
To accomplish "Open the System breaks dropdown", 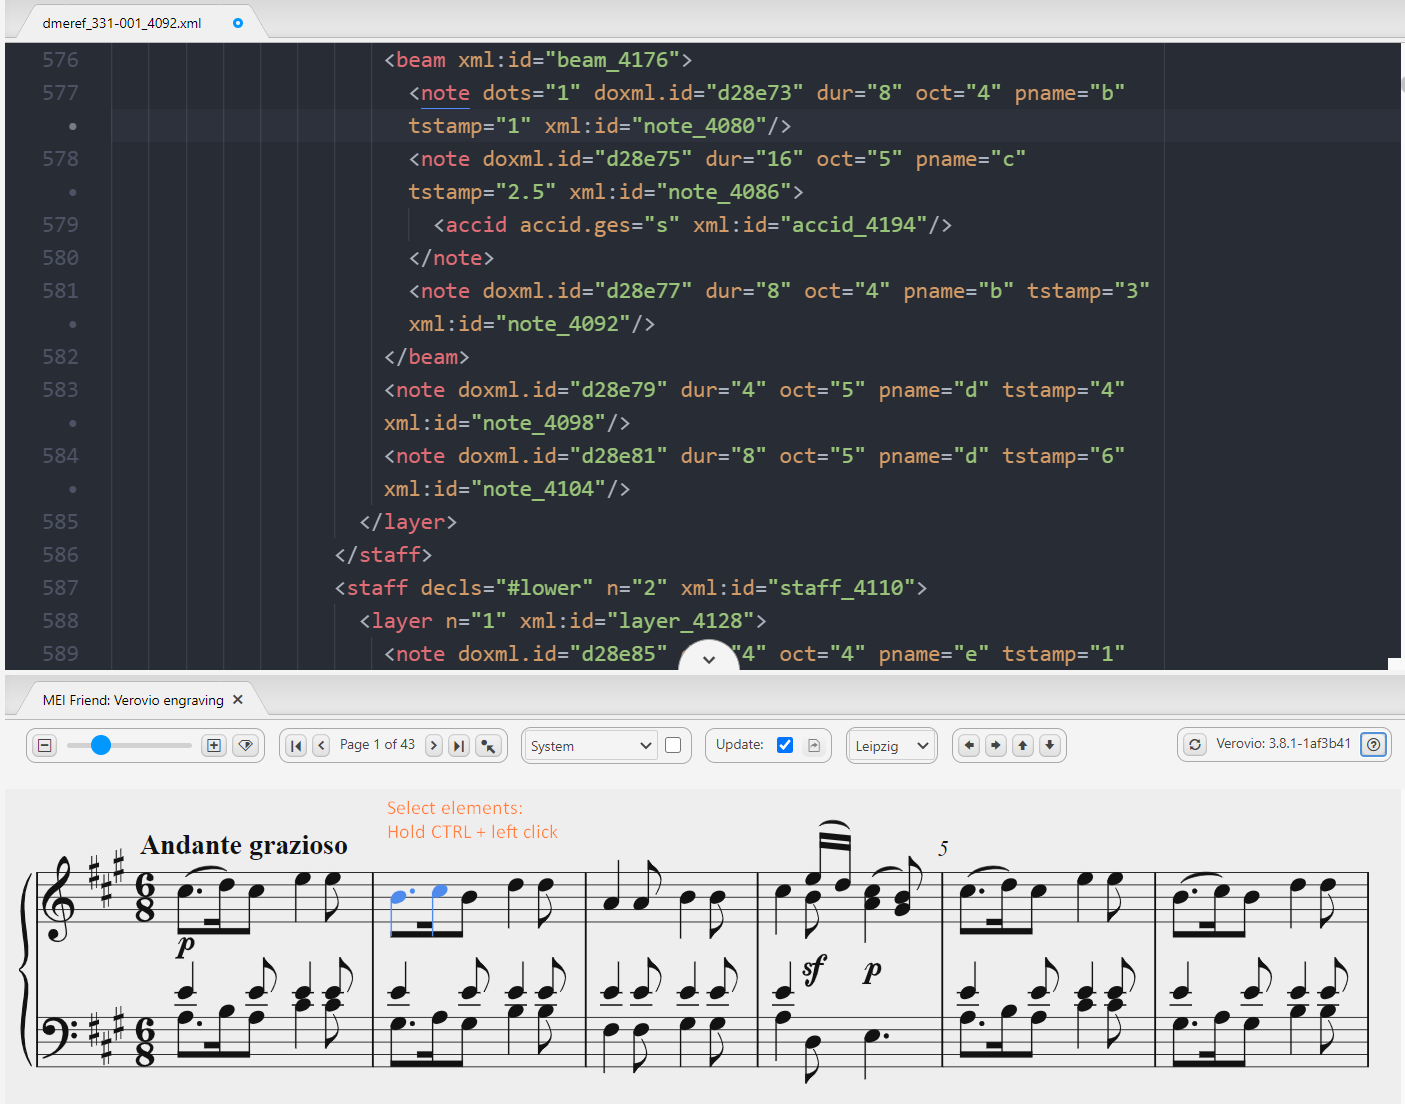I will tap(590, 746).
